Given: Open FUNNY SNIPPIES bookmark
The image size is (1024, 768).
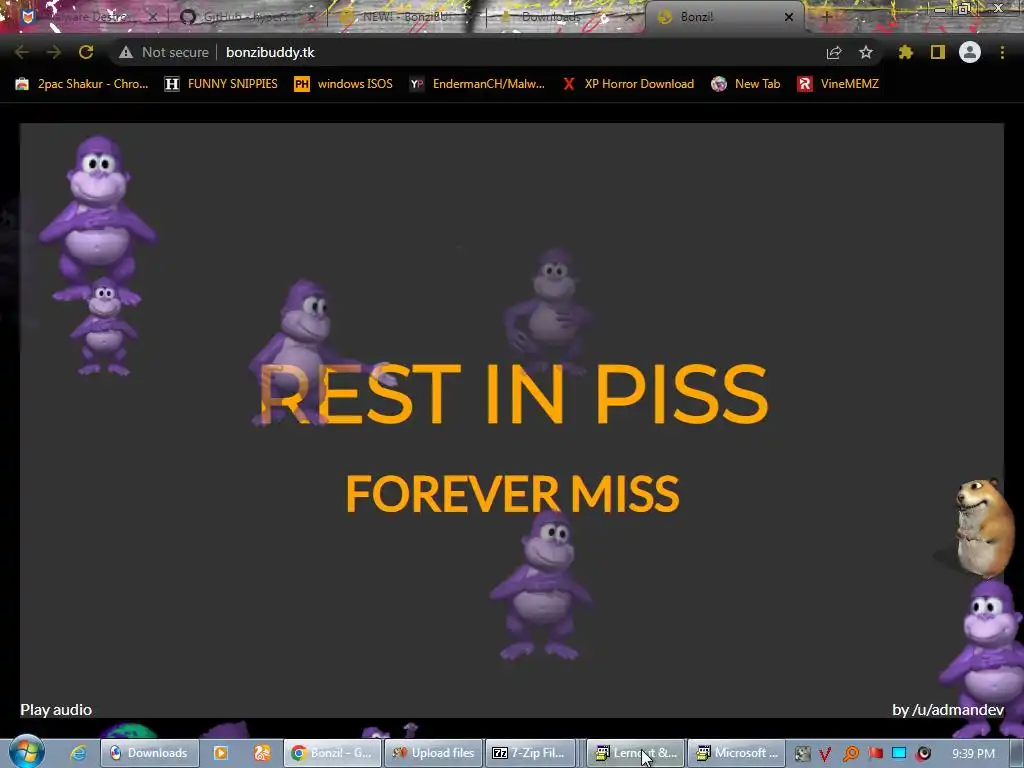Looking at the screenshot, I should (x=221, y=84).
